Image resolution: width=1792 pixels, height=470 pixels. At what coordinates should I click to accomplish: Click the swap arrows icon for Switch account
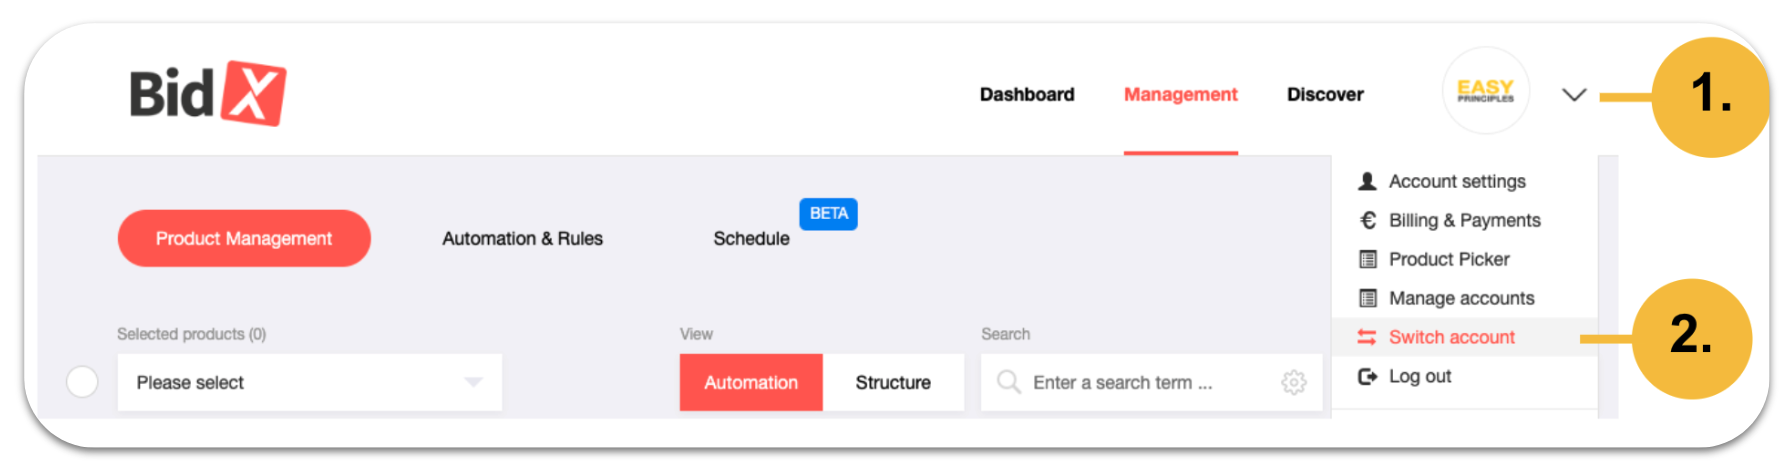[x=1367, y=337]
